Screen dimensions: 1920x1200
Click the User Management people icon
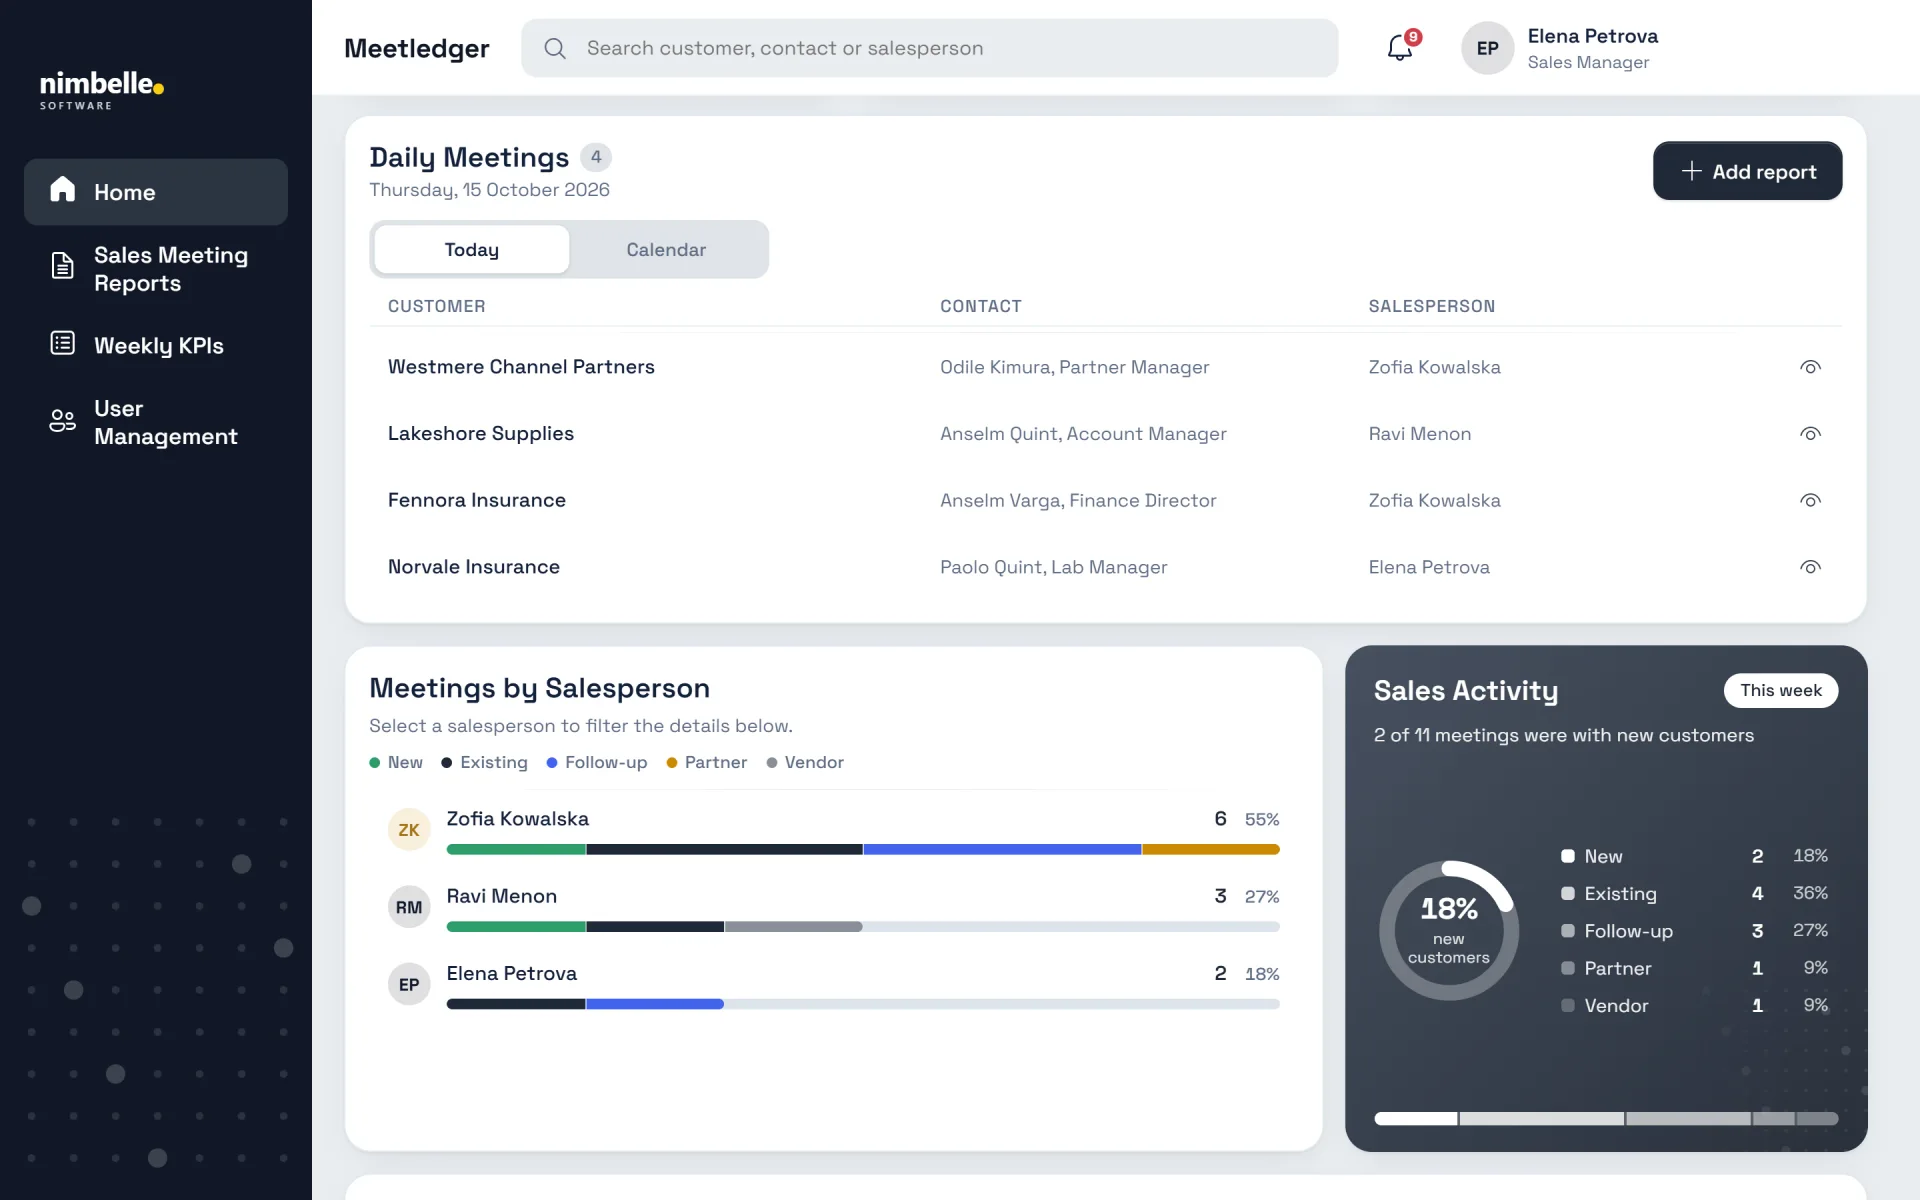63,420
